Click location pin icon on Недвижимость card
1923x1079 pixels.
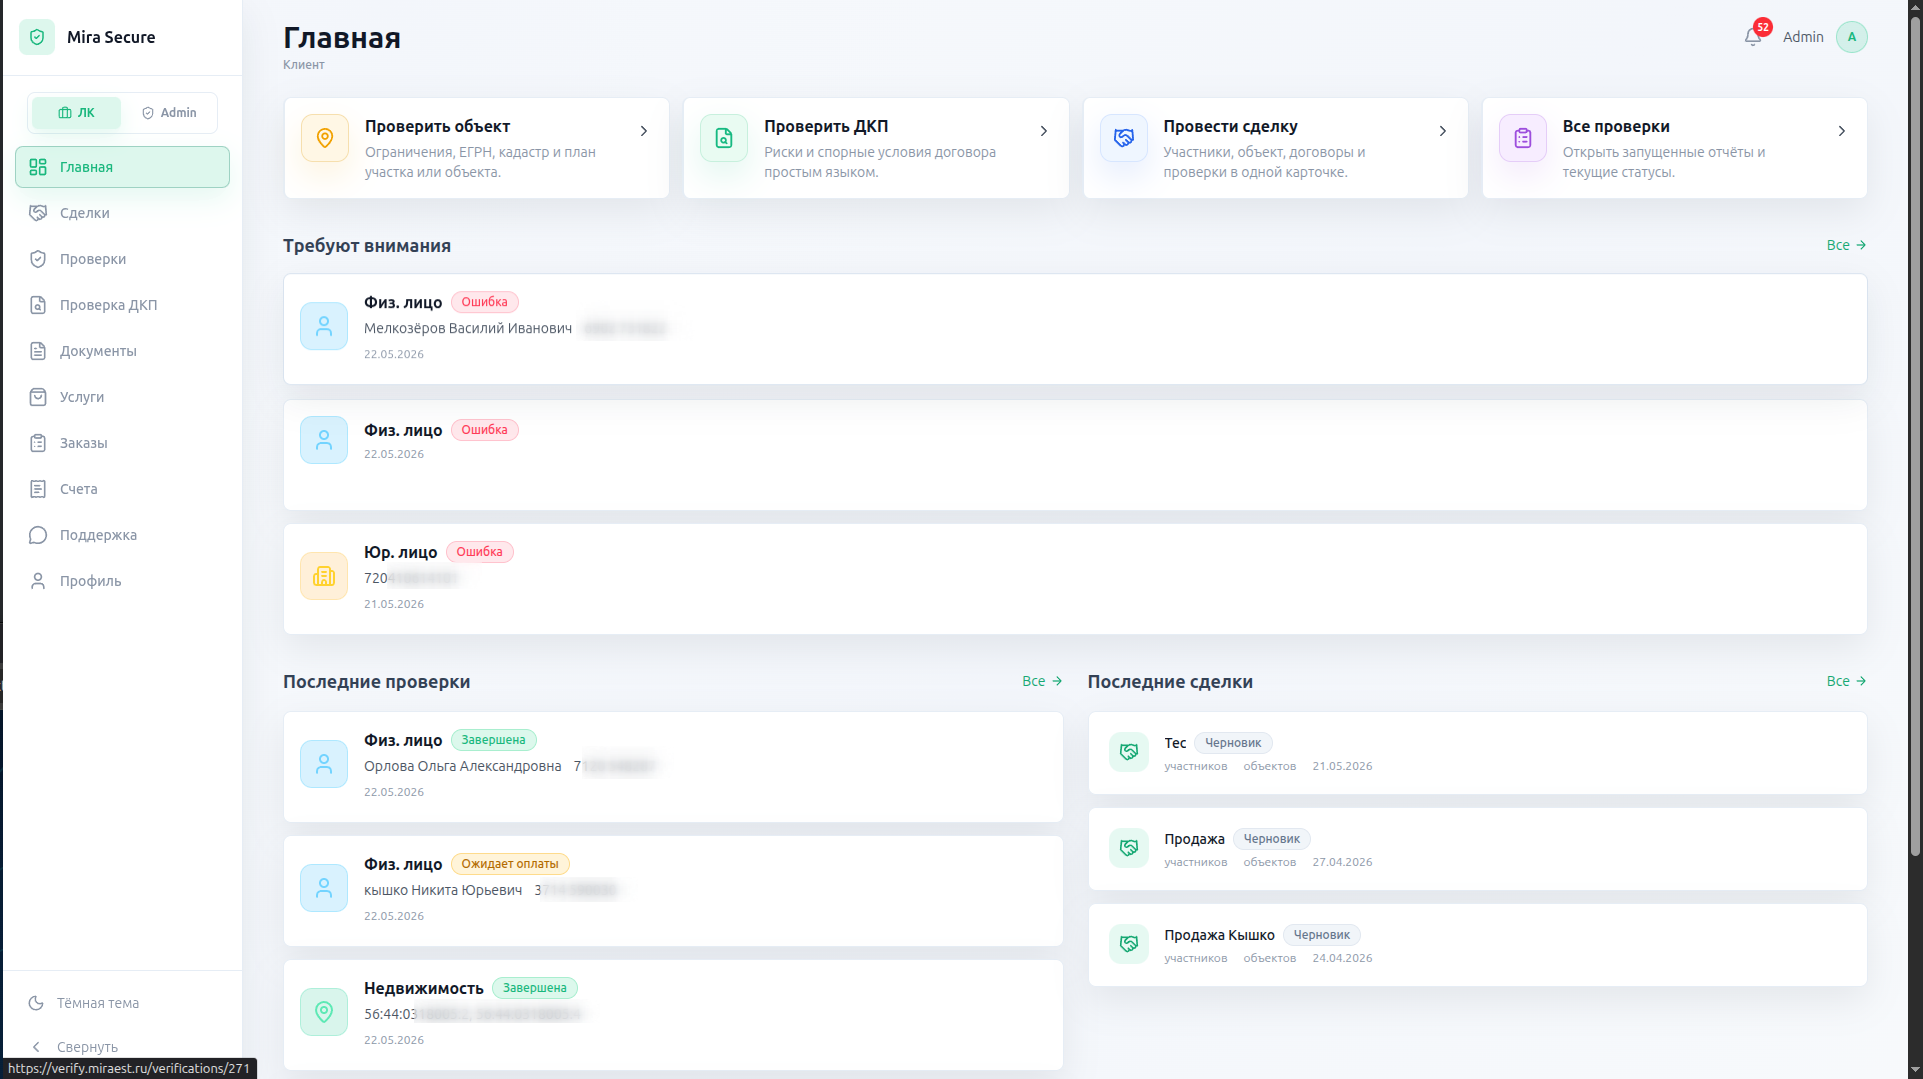324,1012
